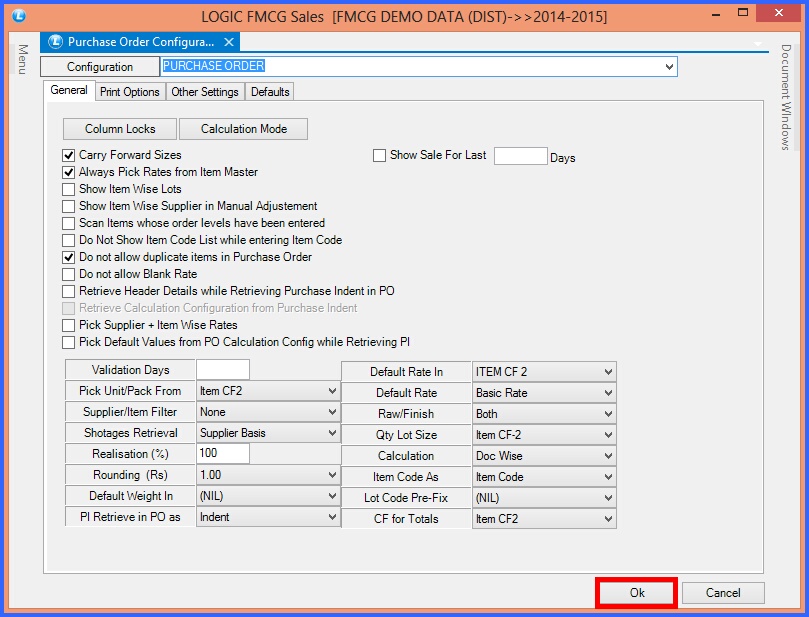The height and width of the screenshot is (617, 809).
Task: Expand the PURCHASE ORDER configuration dropdown
Action: point(669,67)
